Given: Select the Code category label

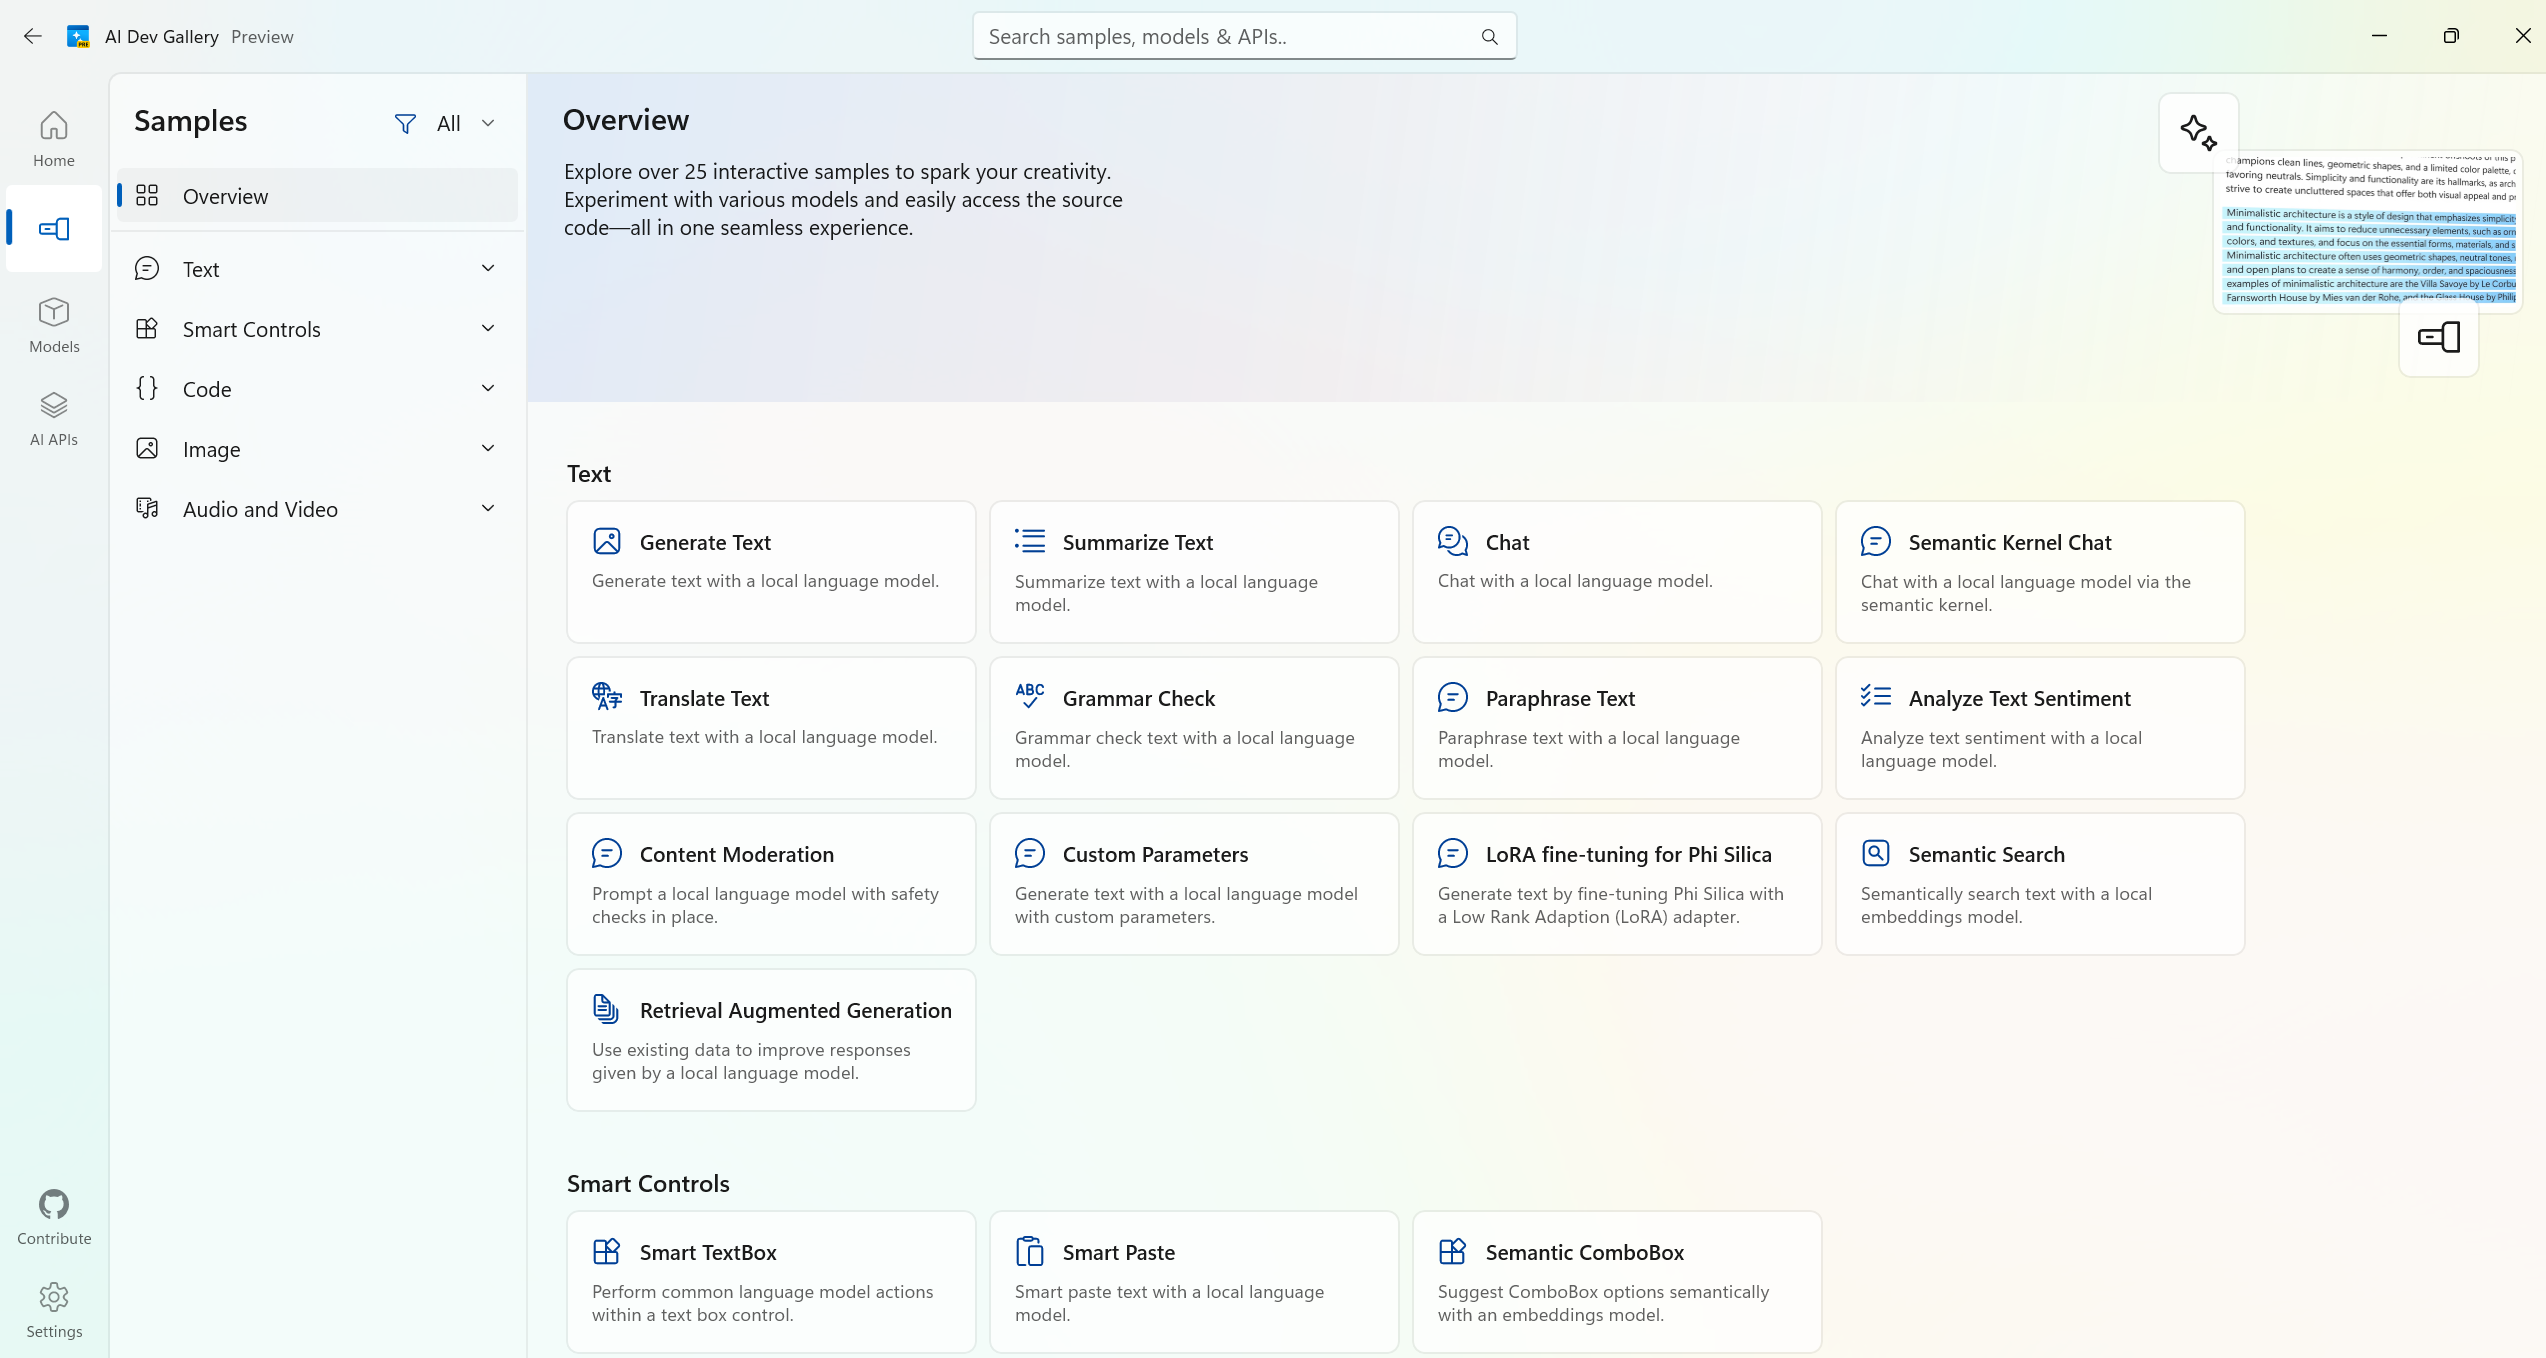Looking at the screenshot, I should point(207,389).
